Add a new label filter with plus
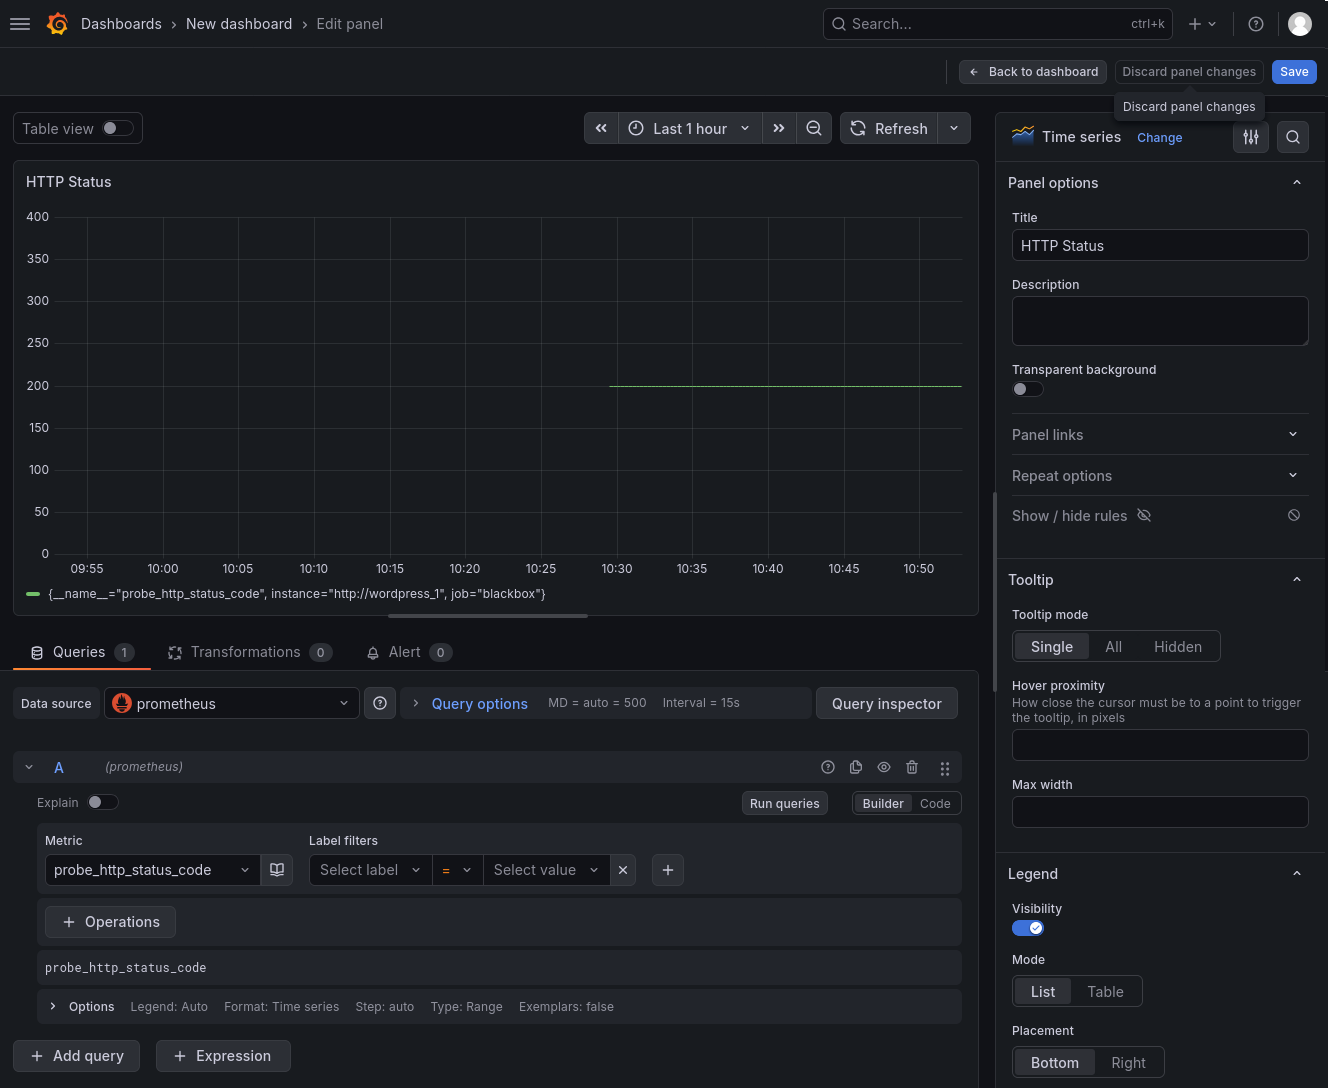This screenshot has height=1088, width=1328. tap(668, 870)
